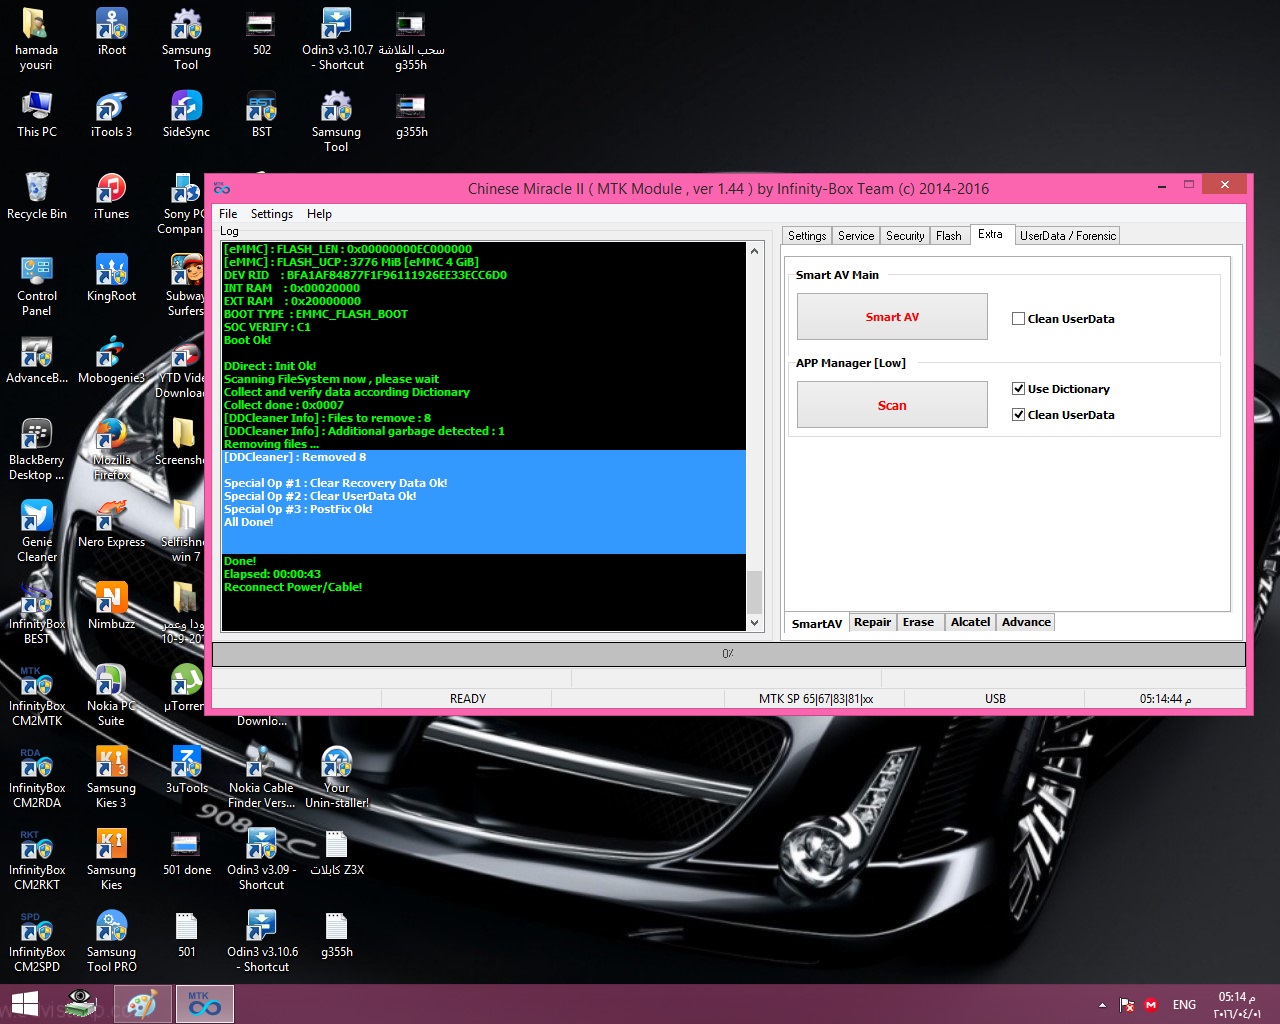The width and height of the screenshot is (1280, 1024).
Task: Select the Nokia Cable Finder icon
Action: (262, 778)
